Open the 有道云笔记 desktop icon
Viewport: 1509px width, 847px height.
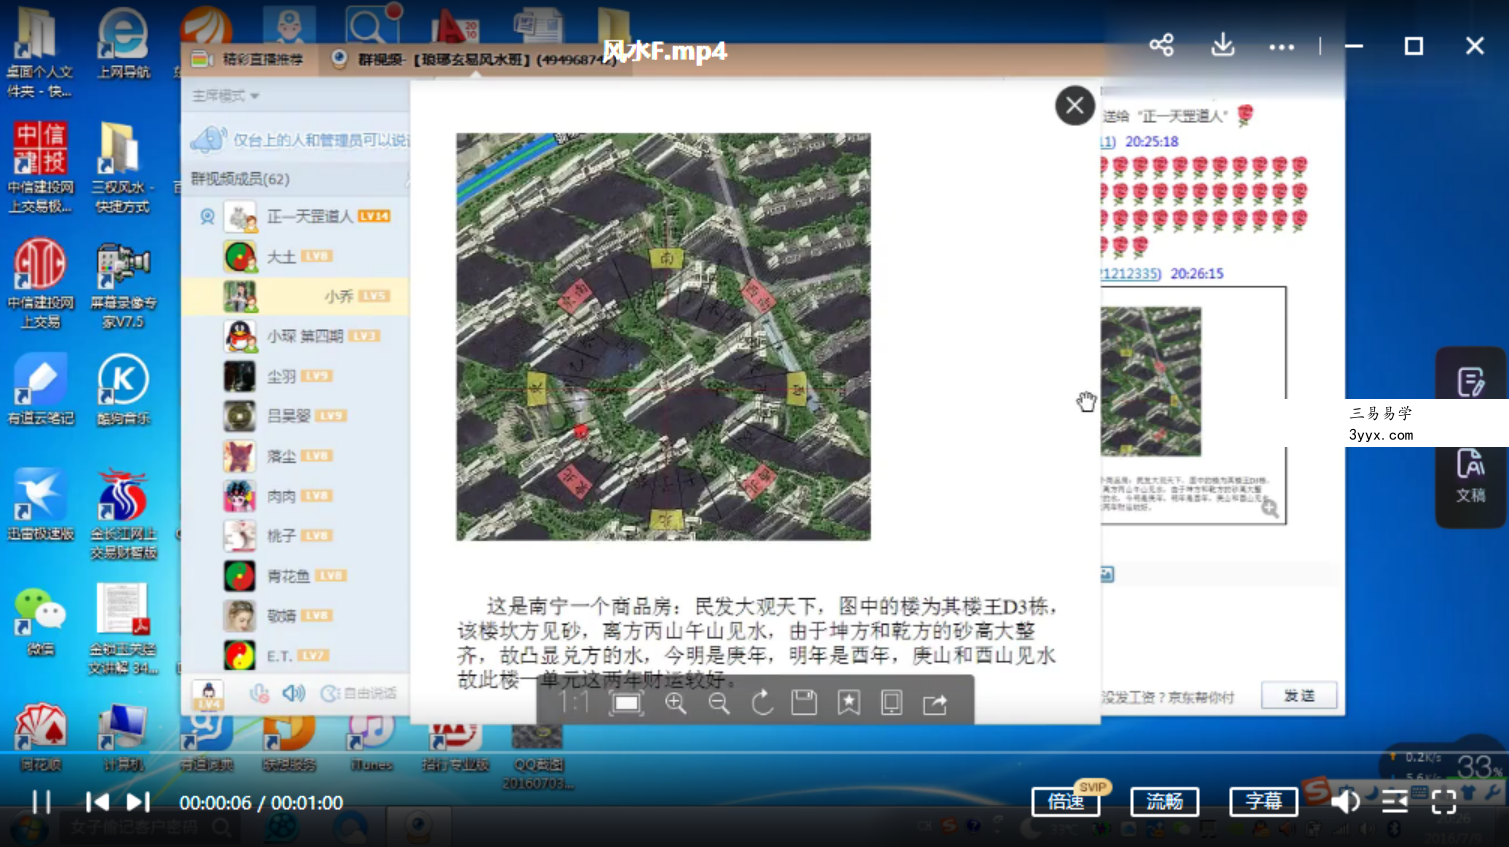click(40, 391)
